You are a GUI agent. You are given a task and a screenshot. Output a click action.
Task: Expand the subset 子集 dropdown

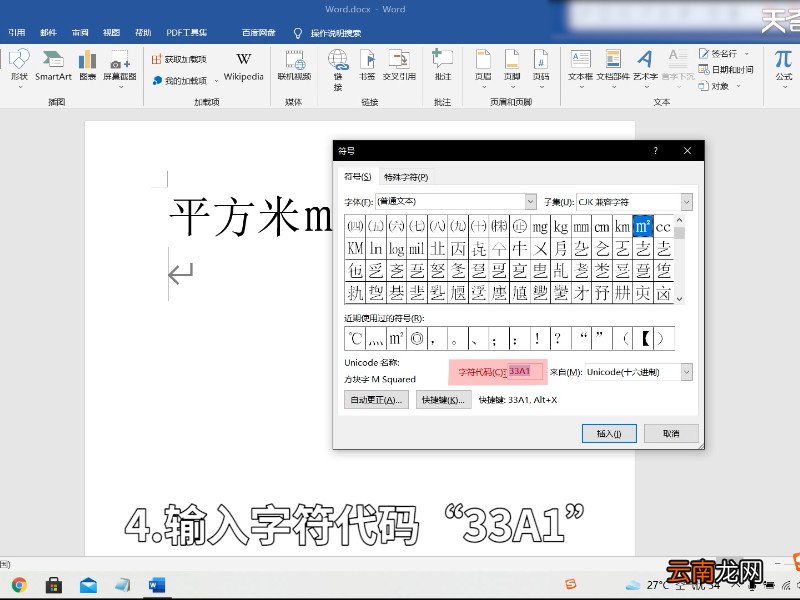point(687,202)
